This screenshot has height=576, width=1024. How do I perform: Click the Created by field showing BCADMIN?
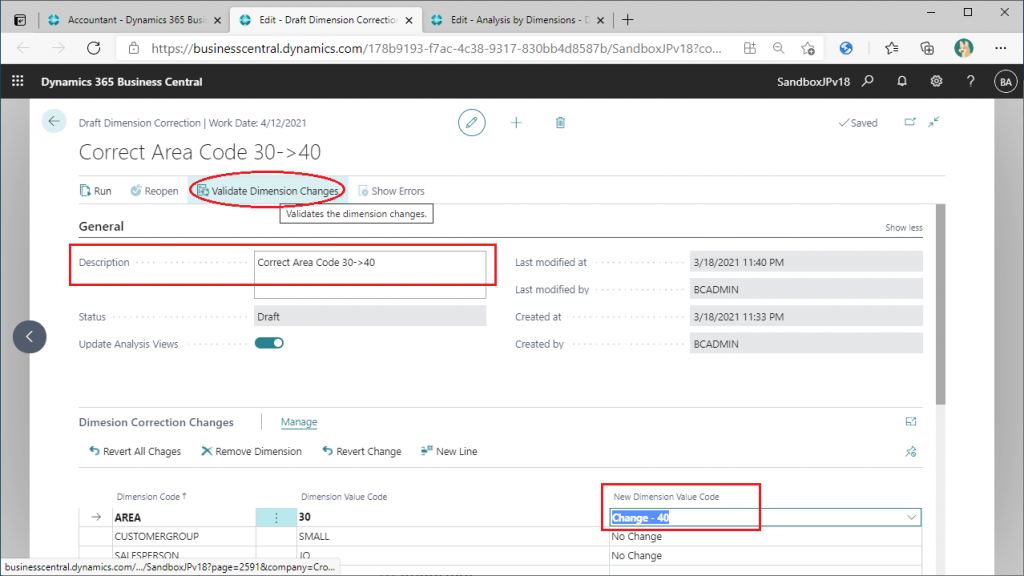[x=806, y=344]
